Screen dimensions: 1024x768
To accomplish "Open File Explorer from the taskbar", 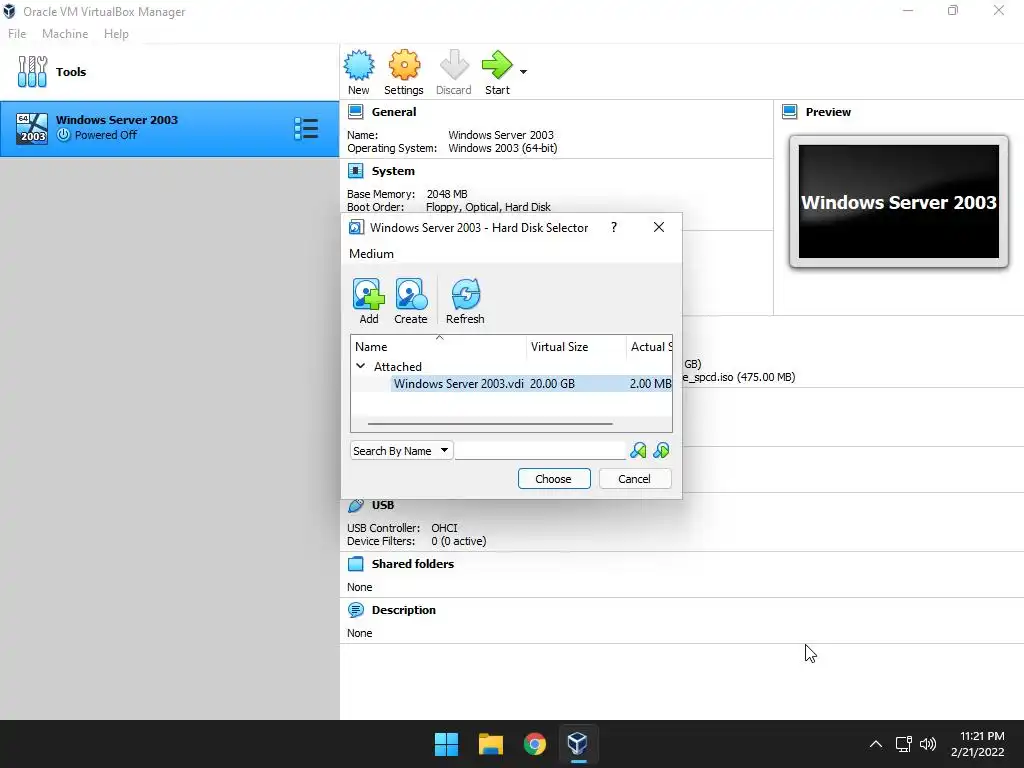I will (490, 744).
